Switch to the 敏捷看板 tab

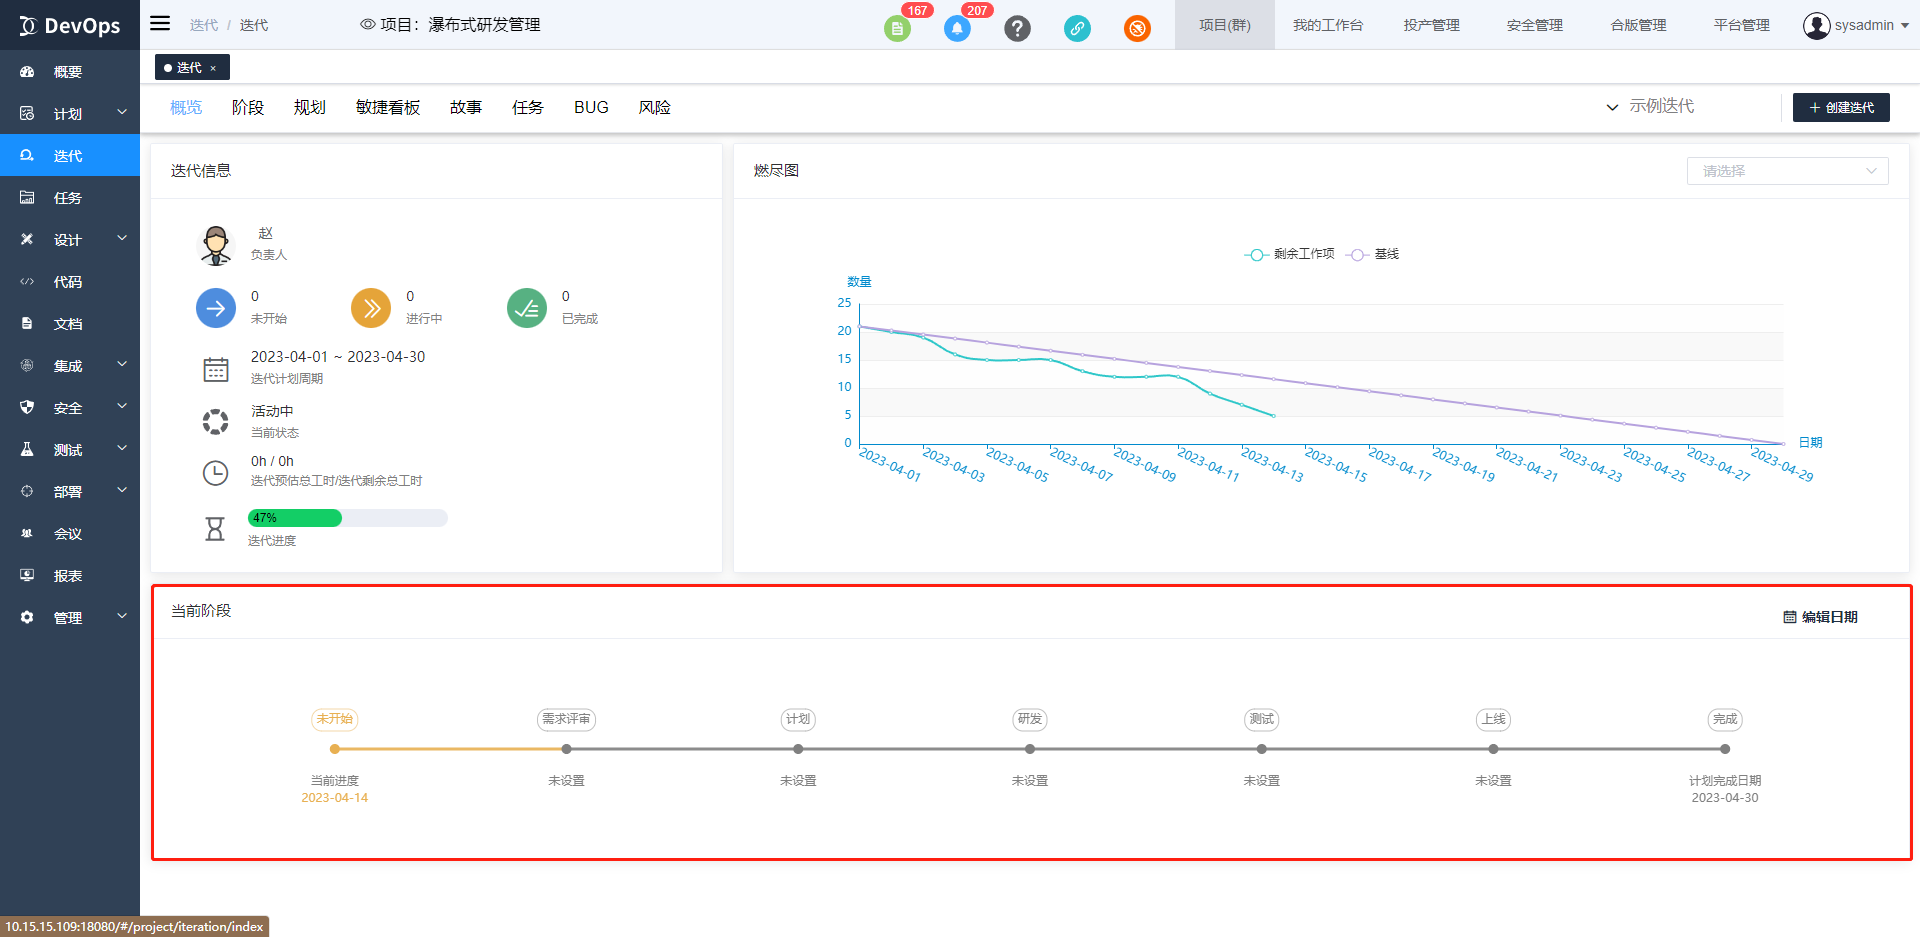tap(388, 107)
